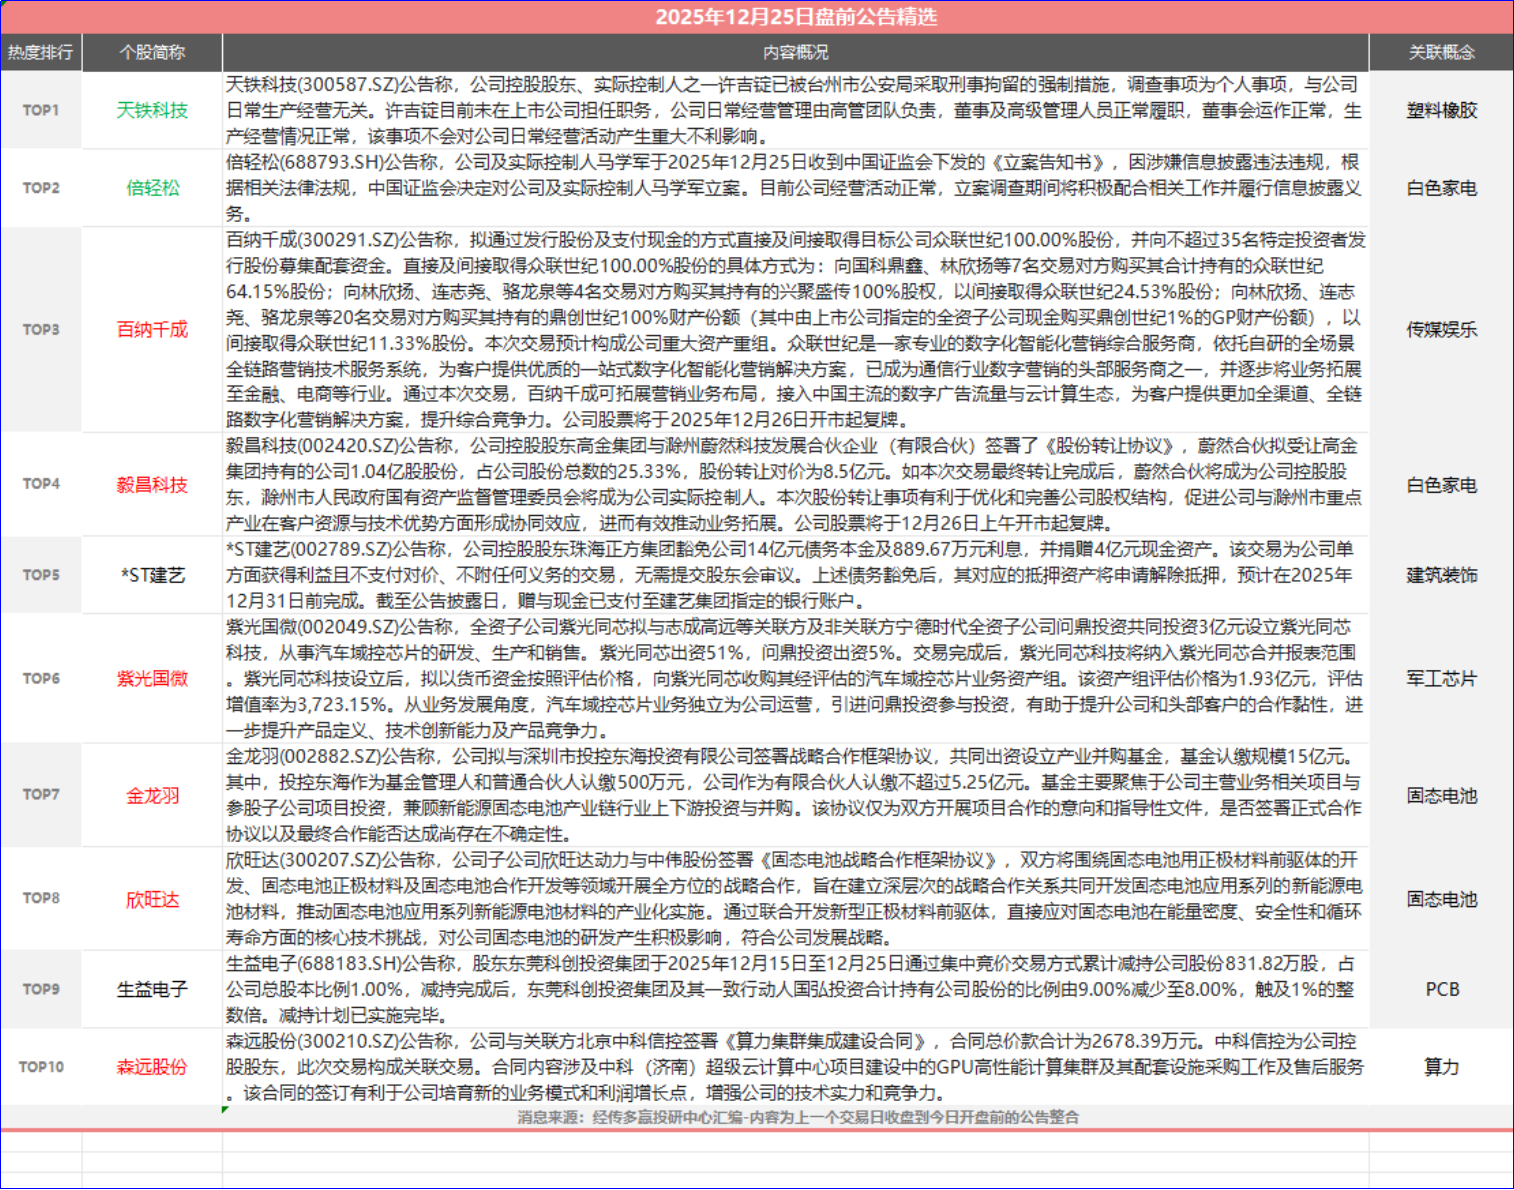Select the "关联概念" column header
Image resolution: width=1514 pixels, height=1190 pixels.
click(1441, 52)
